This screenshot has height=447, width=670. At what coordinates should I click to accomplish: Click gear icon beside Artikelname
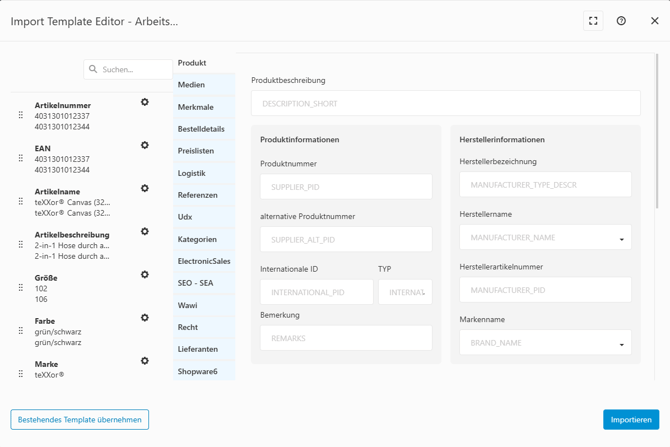click(145, 188)
